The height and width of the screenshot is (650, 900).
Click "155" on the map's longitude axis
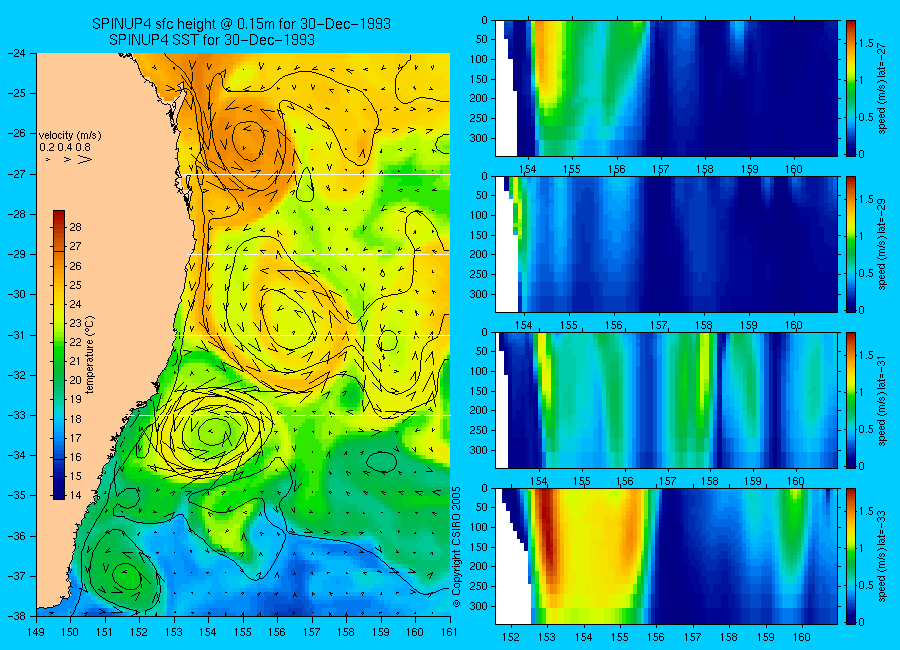[x=243, y=632]
